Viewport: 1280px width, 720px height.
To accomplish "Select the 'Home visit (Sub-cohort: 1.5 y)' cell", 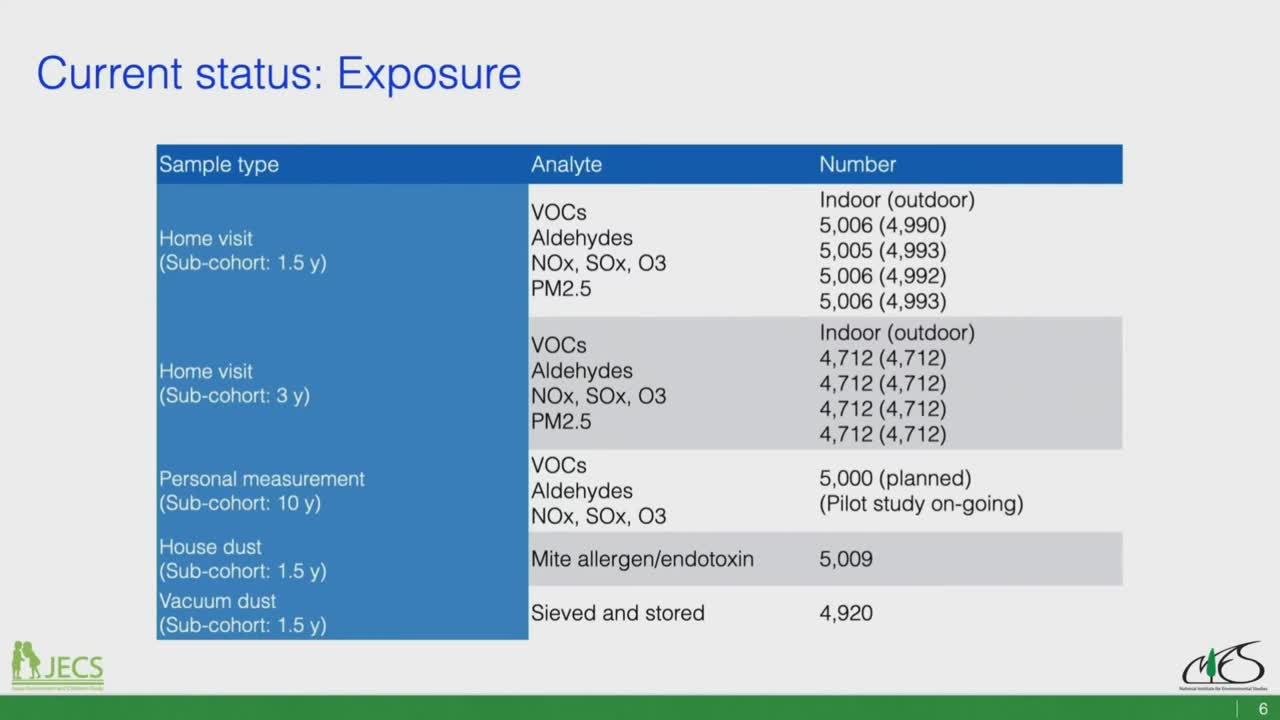I will point(243,251).
